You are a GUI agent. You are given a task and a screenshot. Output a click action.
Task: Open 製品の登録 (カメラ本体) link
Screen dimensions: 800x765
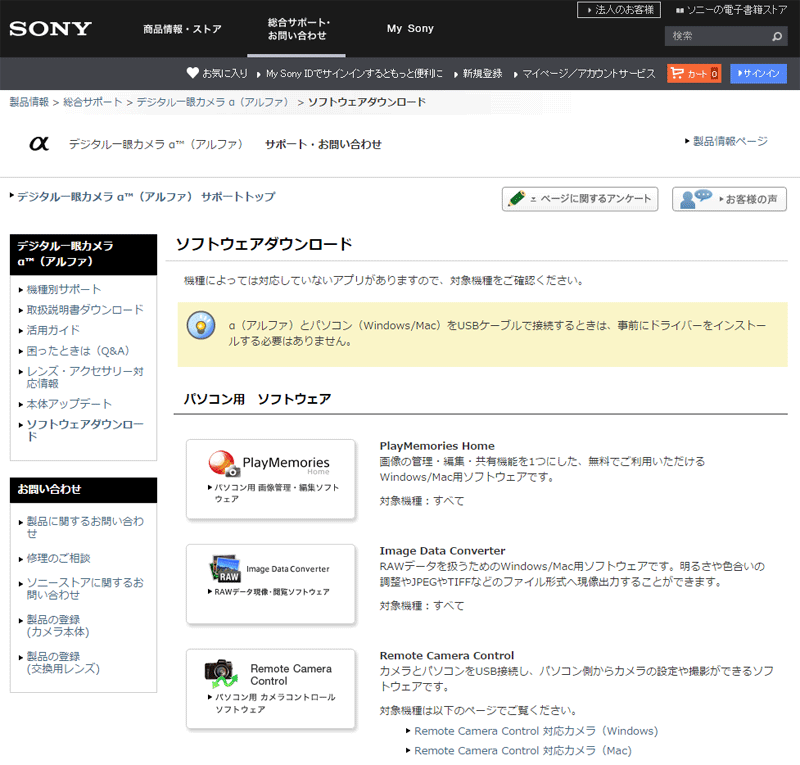[58, 625]
